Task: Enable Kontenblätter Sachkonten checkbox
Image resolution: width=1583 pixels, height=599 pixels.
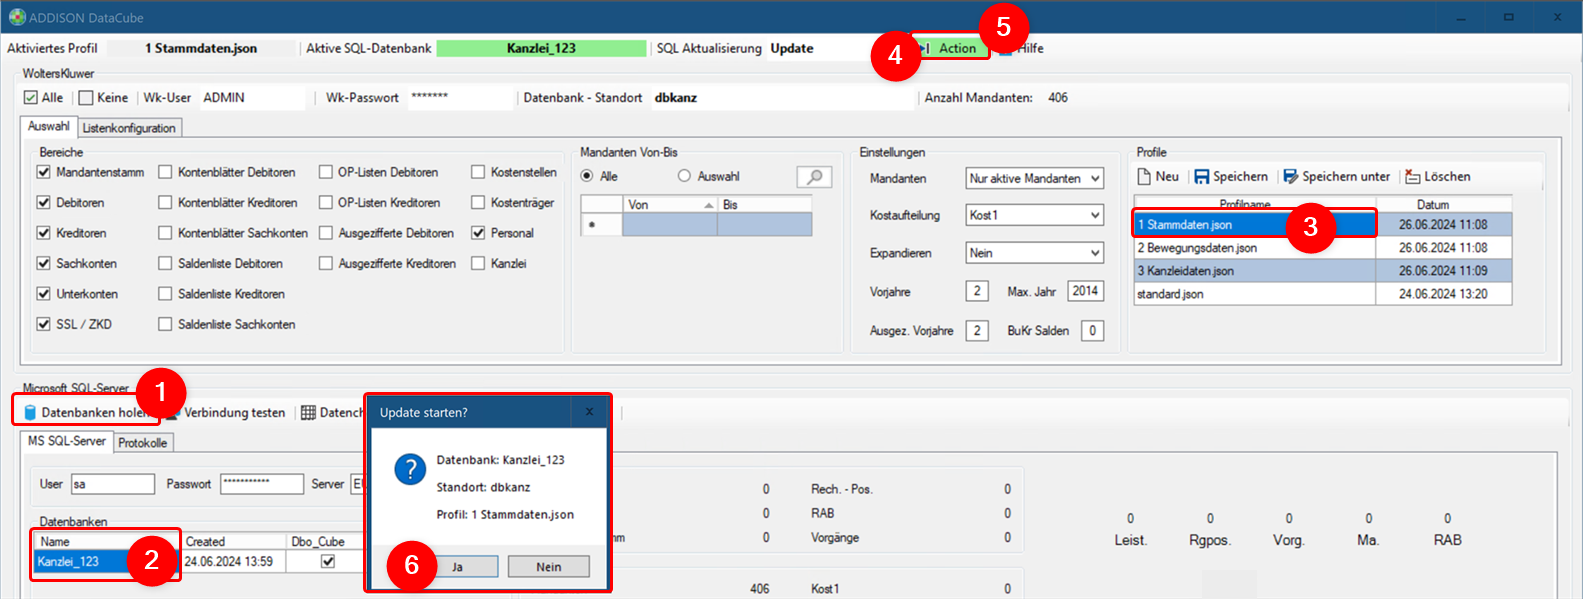Action: (x=166, y=233)
